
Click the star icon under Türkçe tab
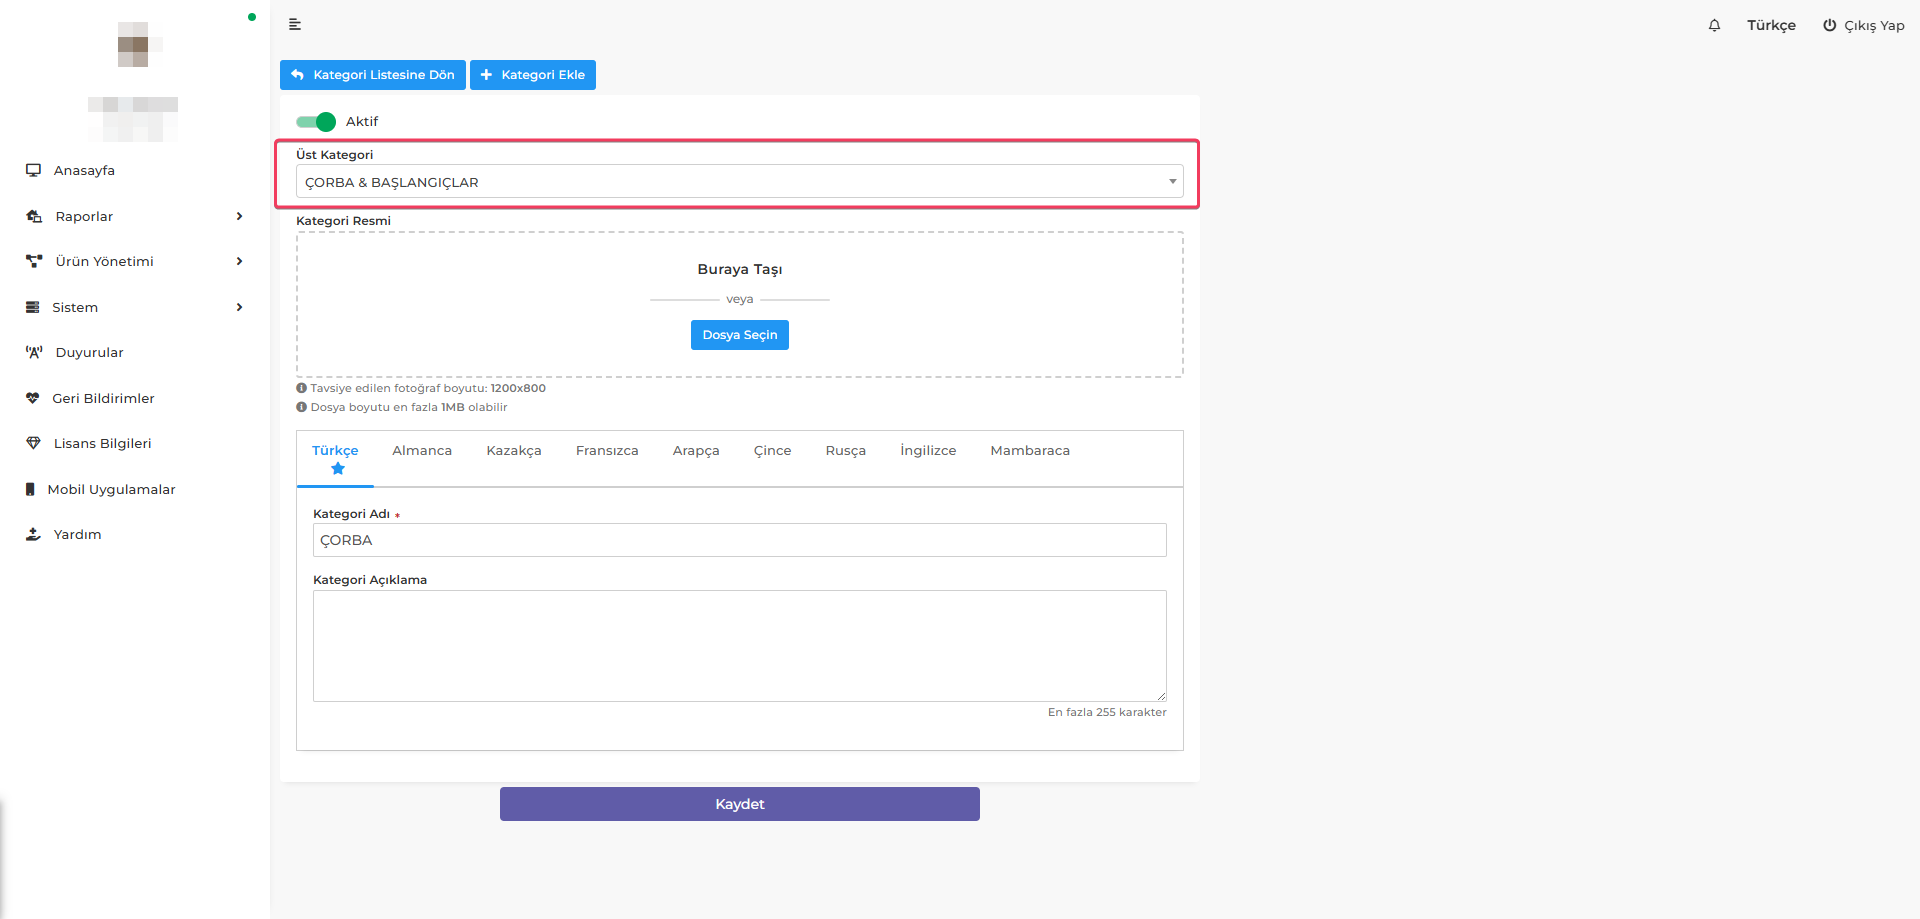[x=338, y=469]
